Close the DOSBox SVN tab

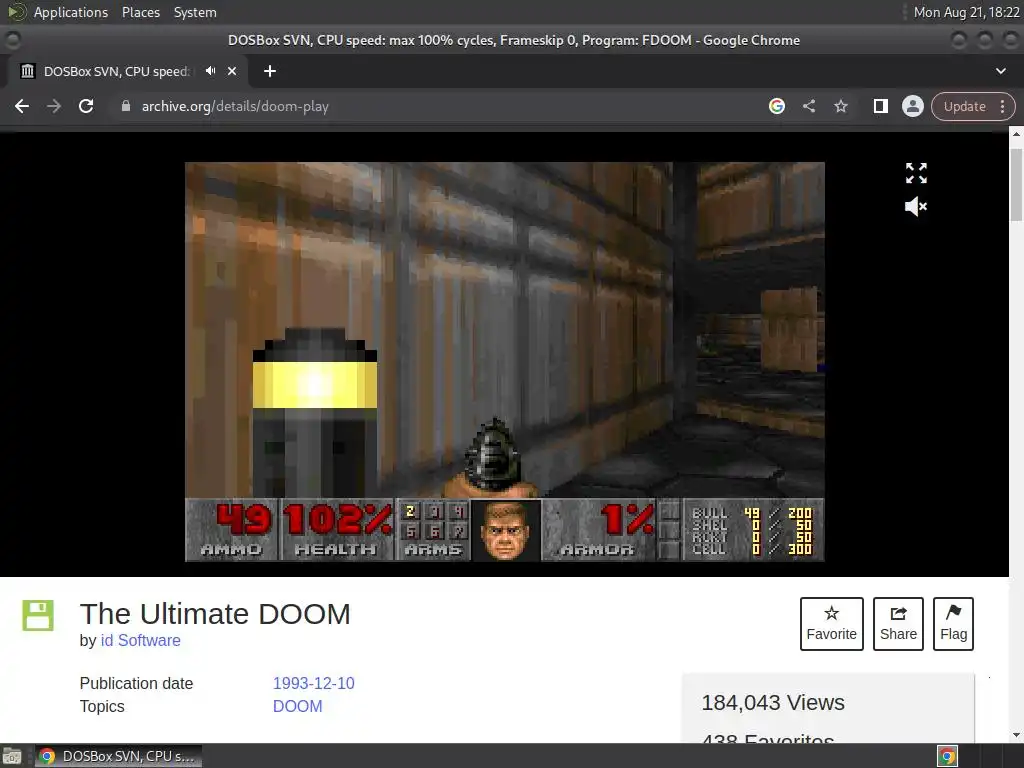232,71
